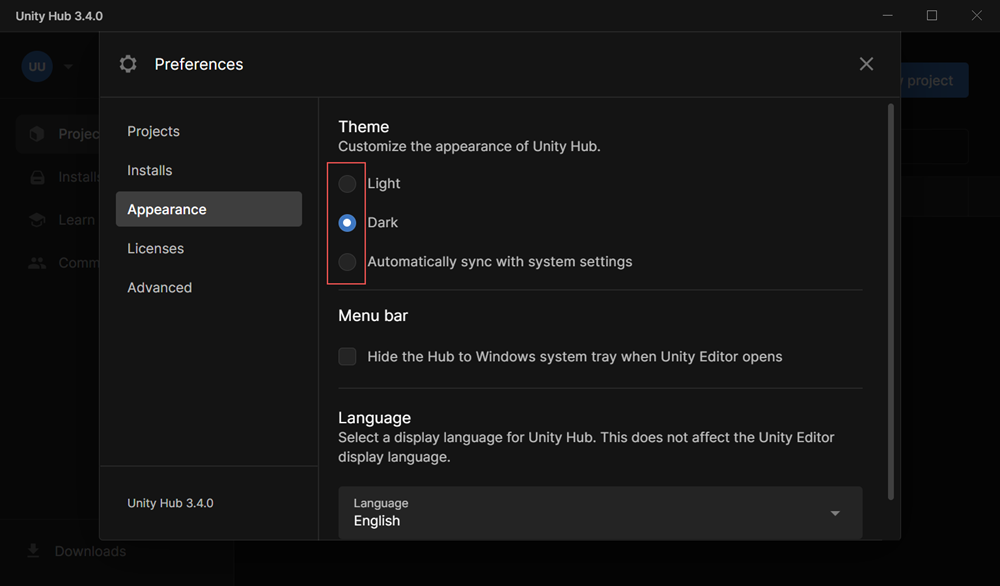The width and height of the screenshot is (1000, 586).
Task: Maximize the Unity Hub window
Action: coord(932,15)
